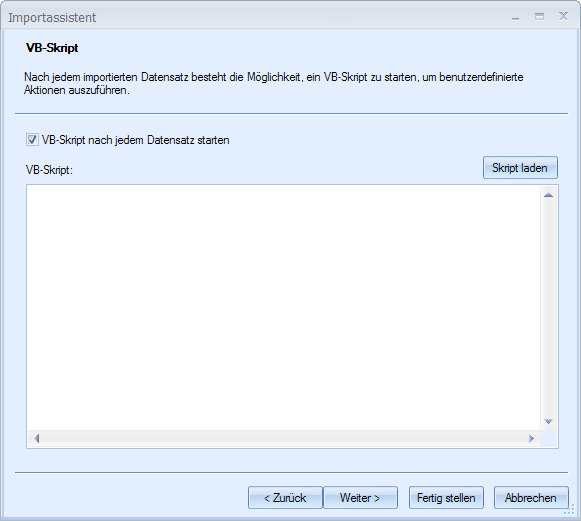
Task: Toggle 'VB-Skript nach jedem Datensatz starten' checkbox
Action: click(32, 140)
